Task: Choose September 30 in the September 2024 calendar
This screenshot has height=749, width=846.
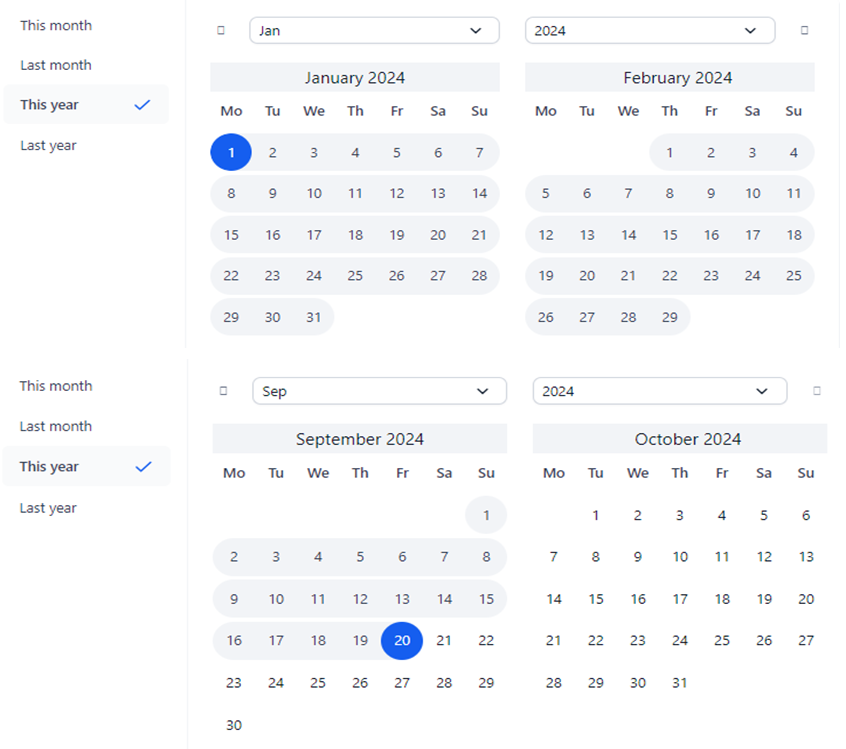Action: pyautogui.click(x=234, y=725)
